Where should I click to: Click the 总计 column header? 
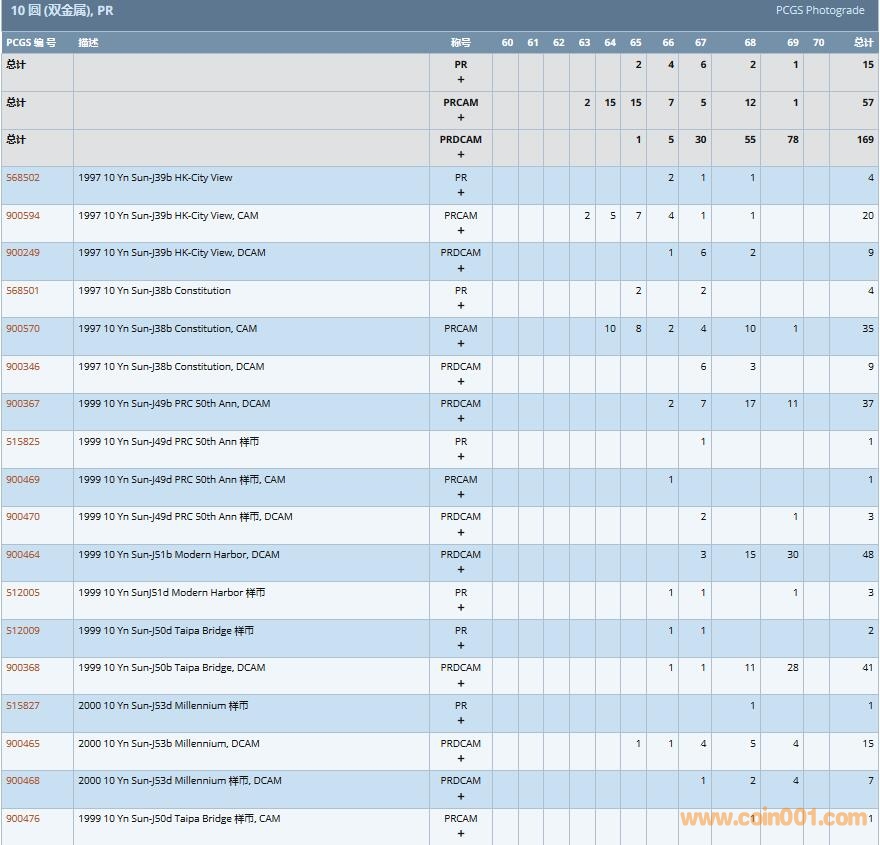point(863,43)
